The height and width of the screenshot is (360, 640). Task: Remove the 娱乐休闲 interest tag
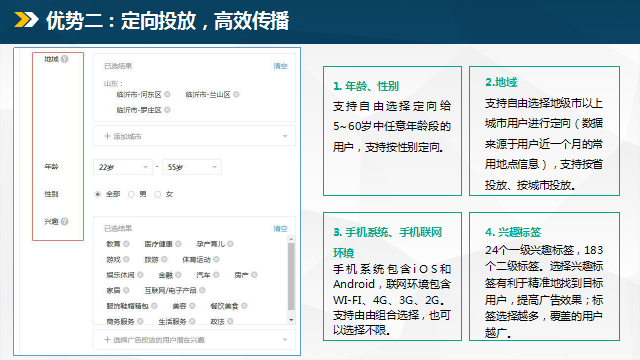140,275
